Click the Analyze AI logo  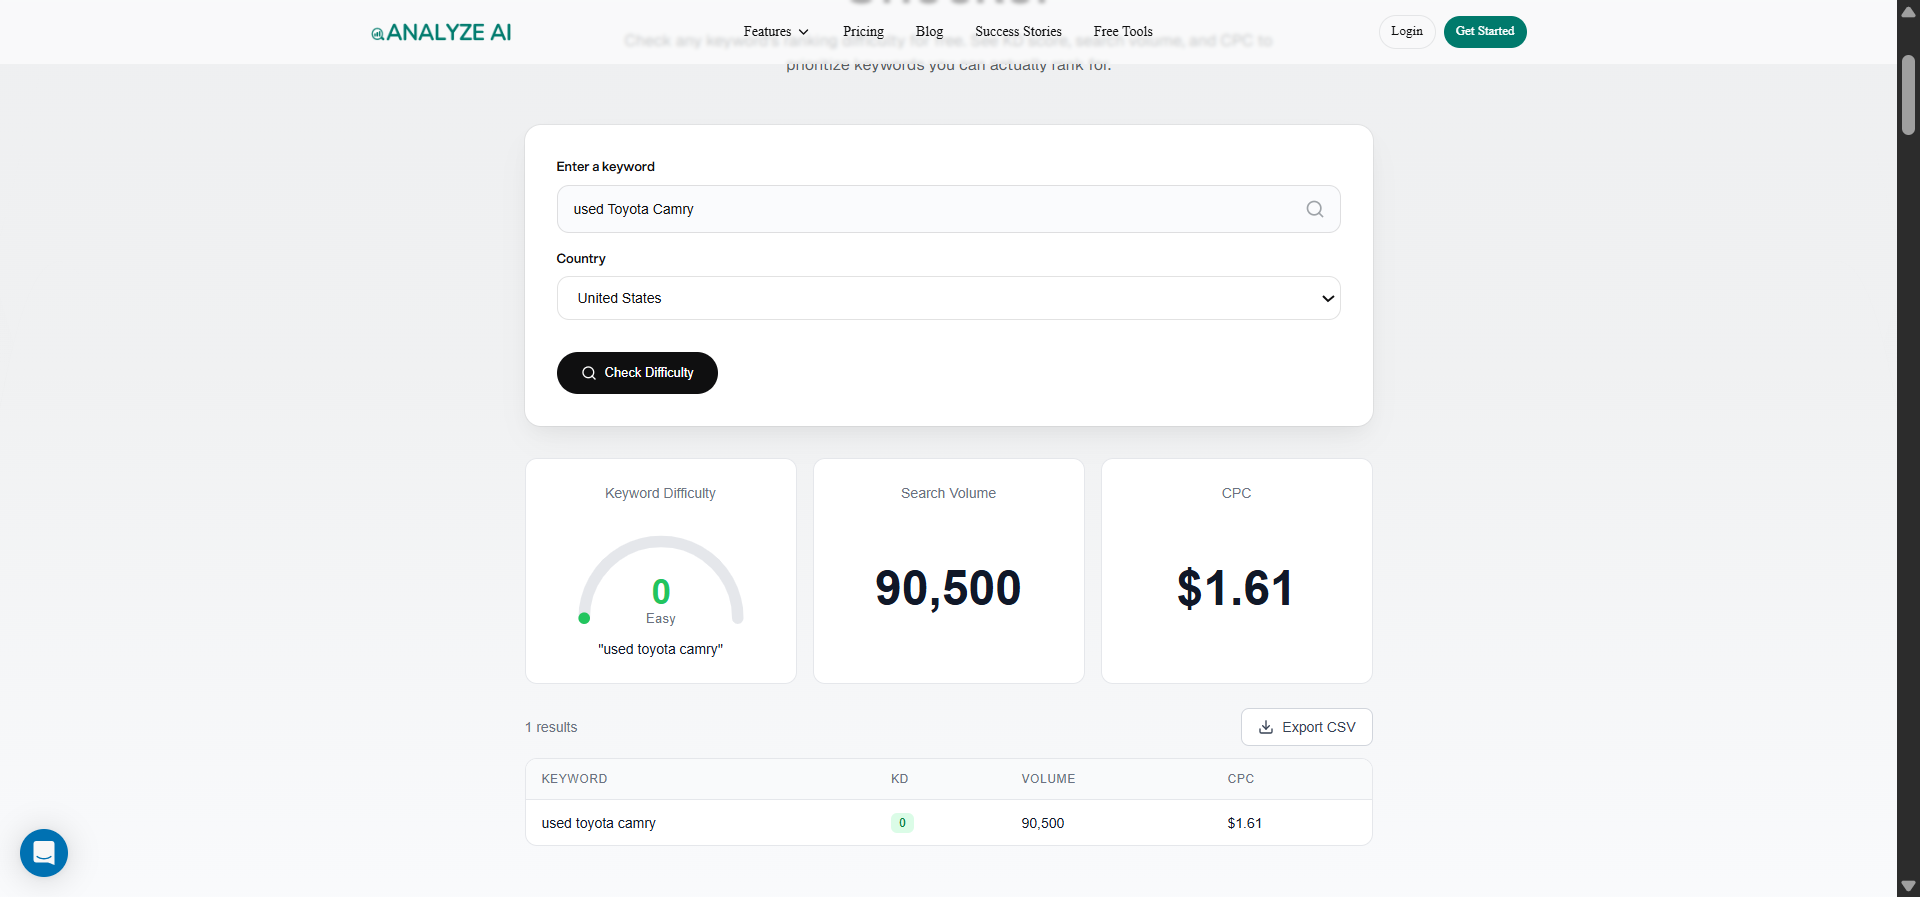pyautogui.click(x=441, y=32)
